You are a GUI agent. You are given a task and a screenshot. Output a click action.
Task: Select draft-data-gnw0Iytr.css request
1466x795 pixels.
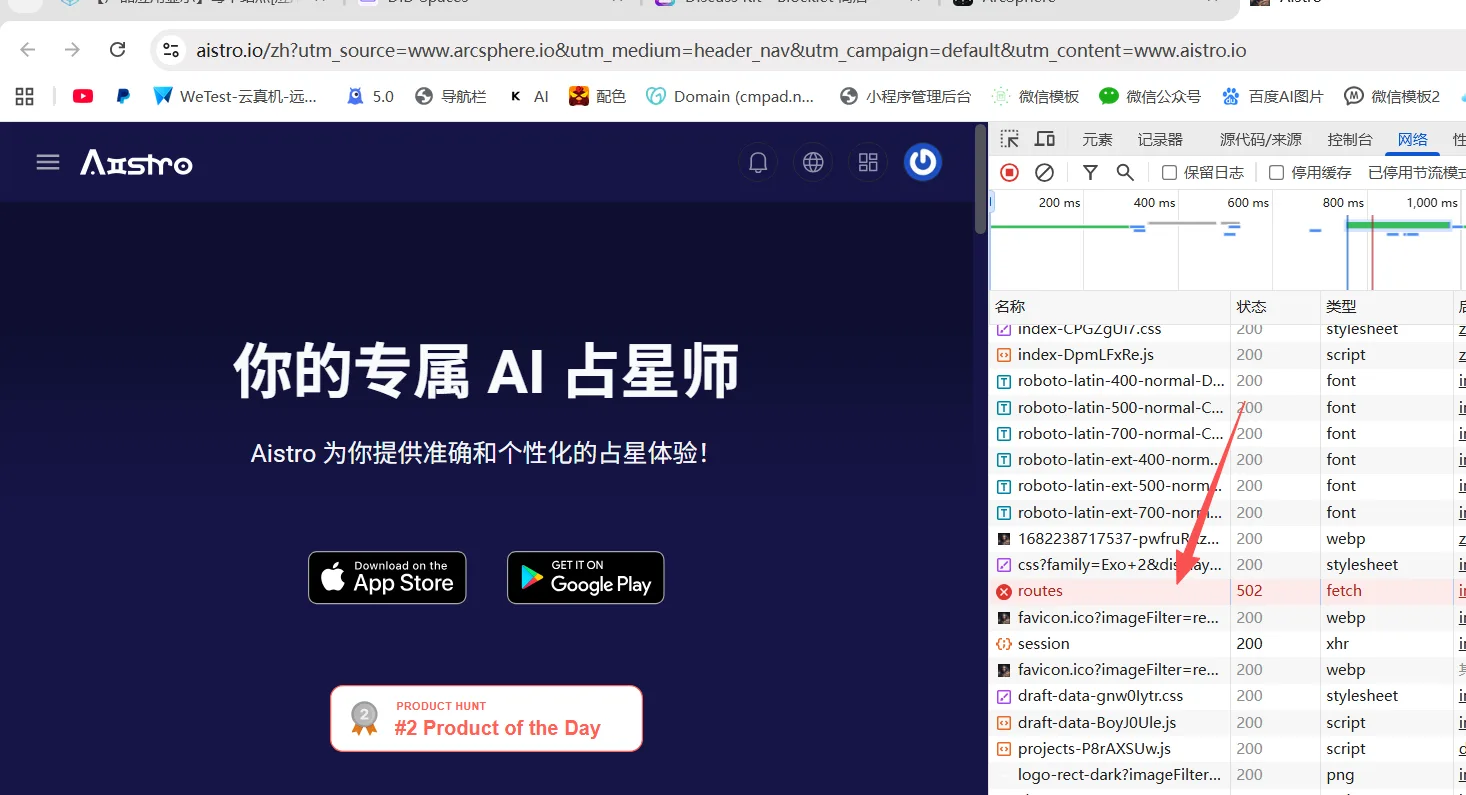click(1228, 695)
